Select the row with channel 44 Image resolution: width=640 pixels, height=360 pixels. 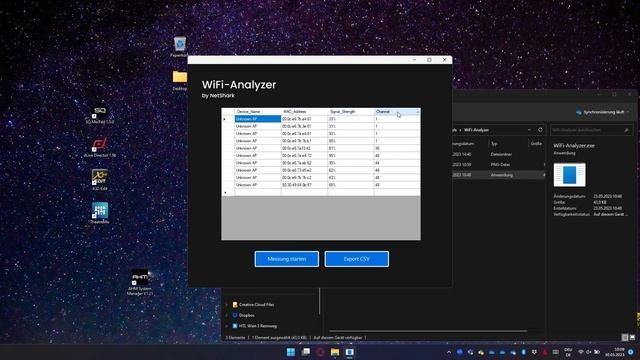(x=321, y=163)
